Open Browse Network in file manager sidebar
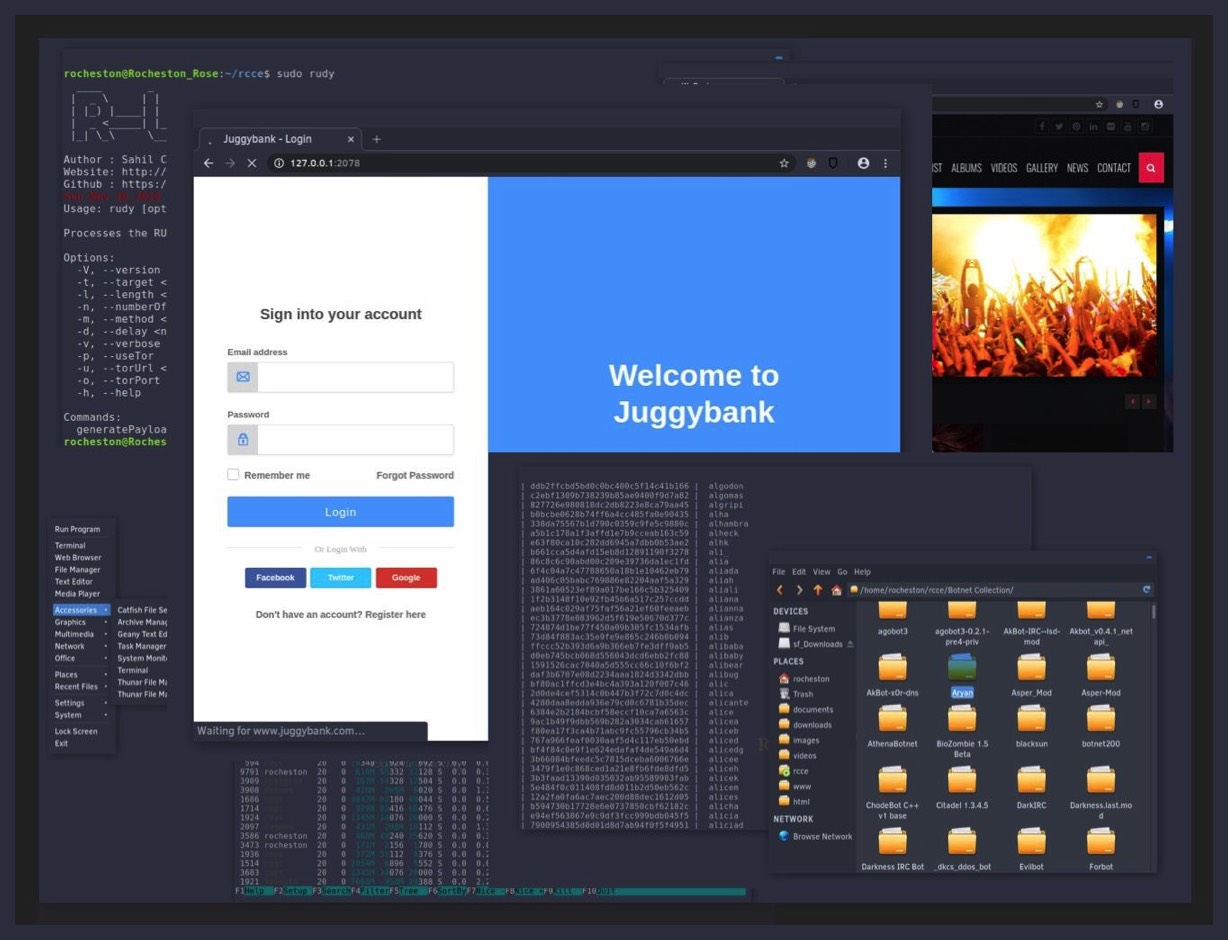The width and height of the screenshot is (1228, 940). 815,836
